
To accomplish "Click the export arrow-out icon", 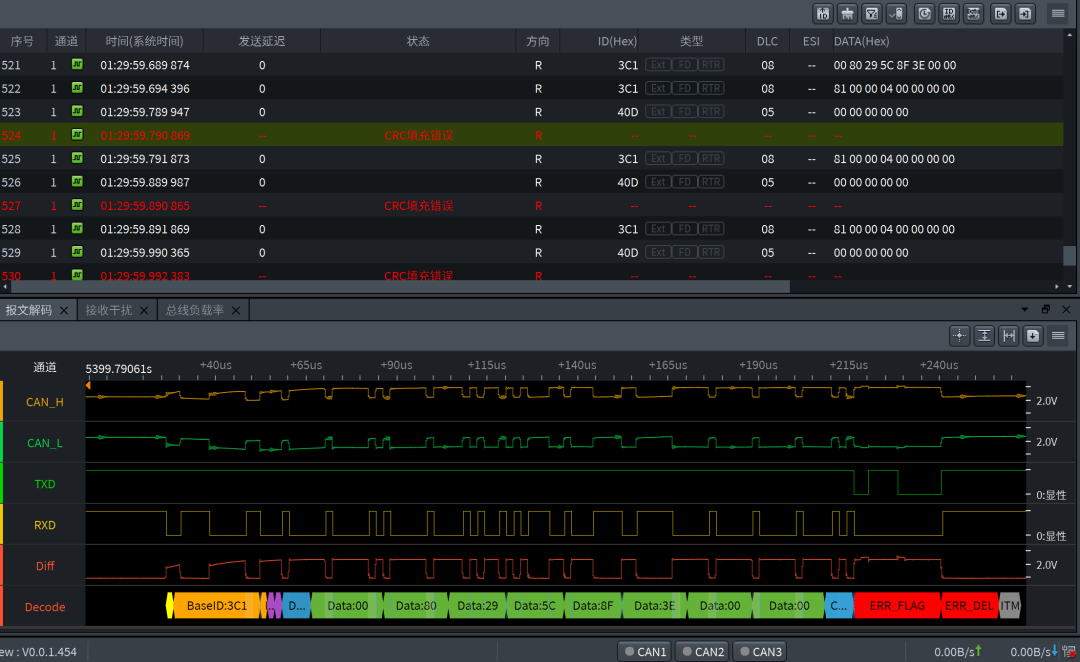I will pyautogui.click(x=1001, y=14).
